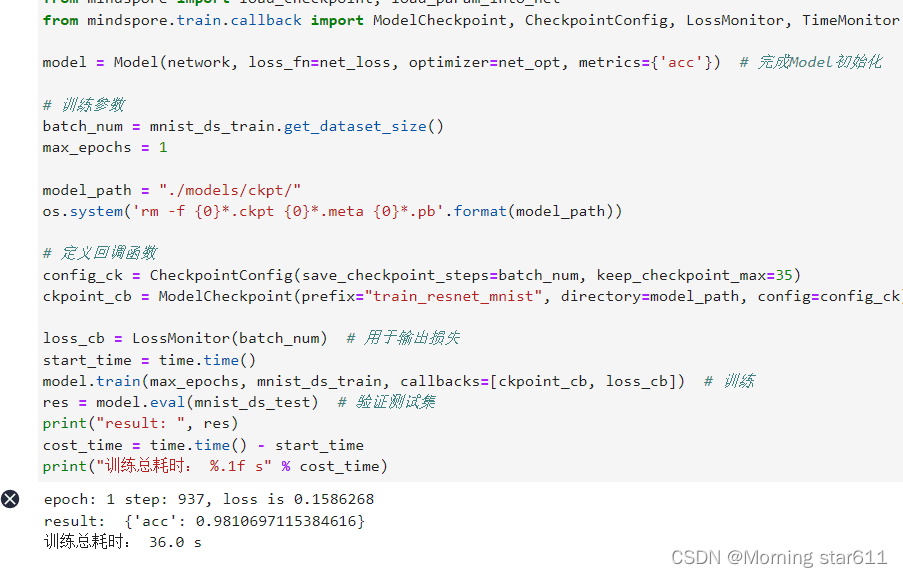Click the 'cost_time = time.time() - start_time' line
Image resolution: width=903 pixels, height=577 pixels.
[x=203, y=445]
